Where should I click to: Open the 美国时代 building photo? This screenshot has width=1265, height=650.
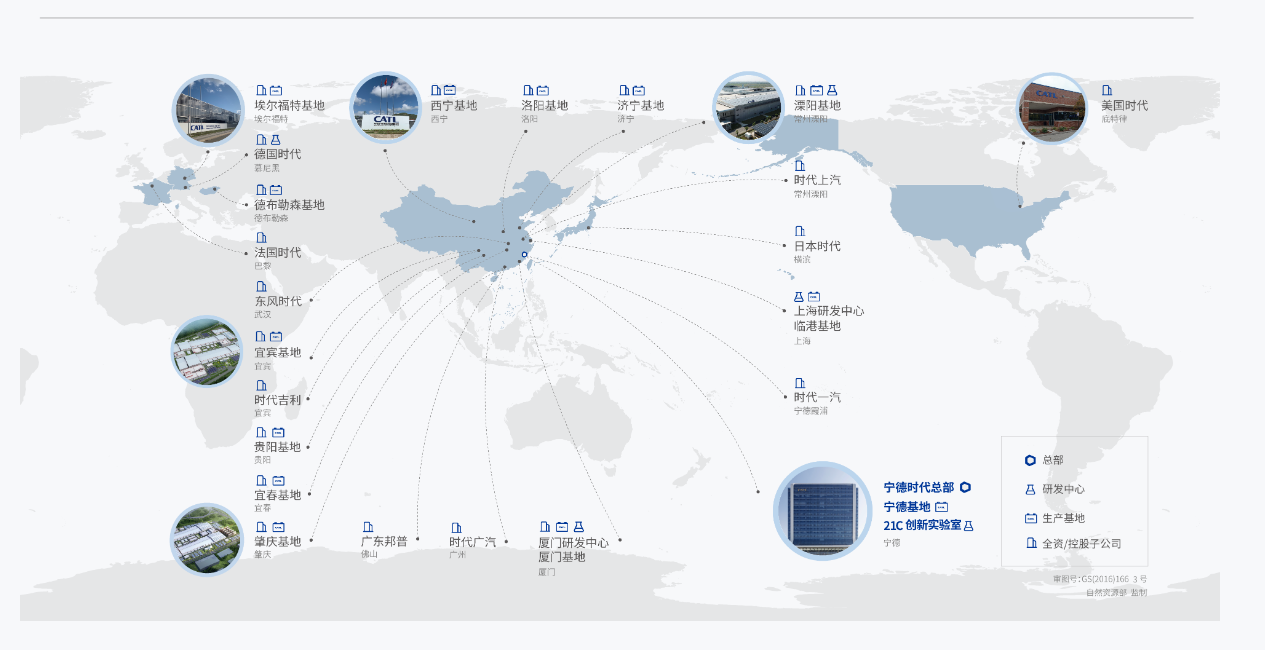click(x=1052, y=108)
